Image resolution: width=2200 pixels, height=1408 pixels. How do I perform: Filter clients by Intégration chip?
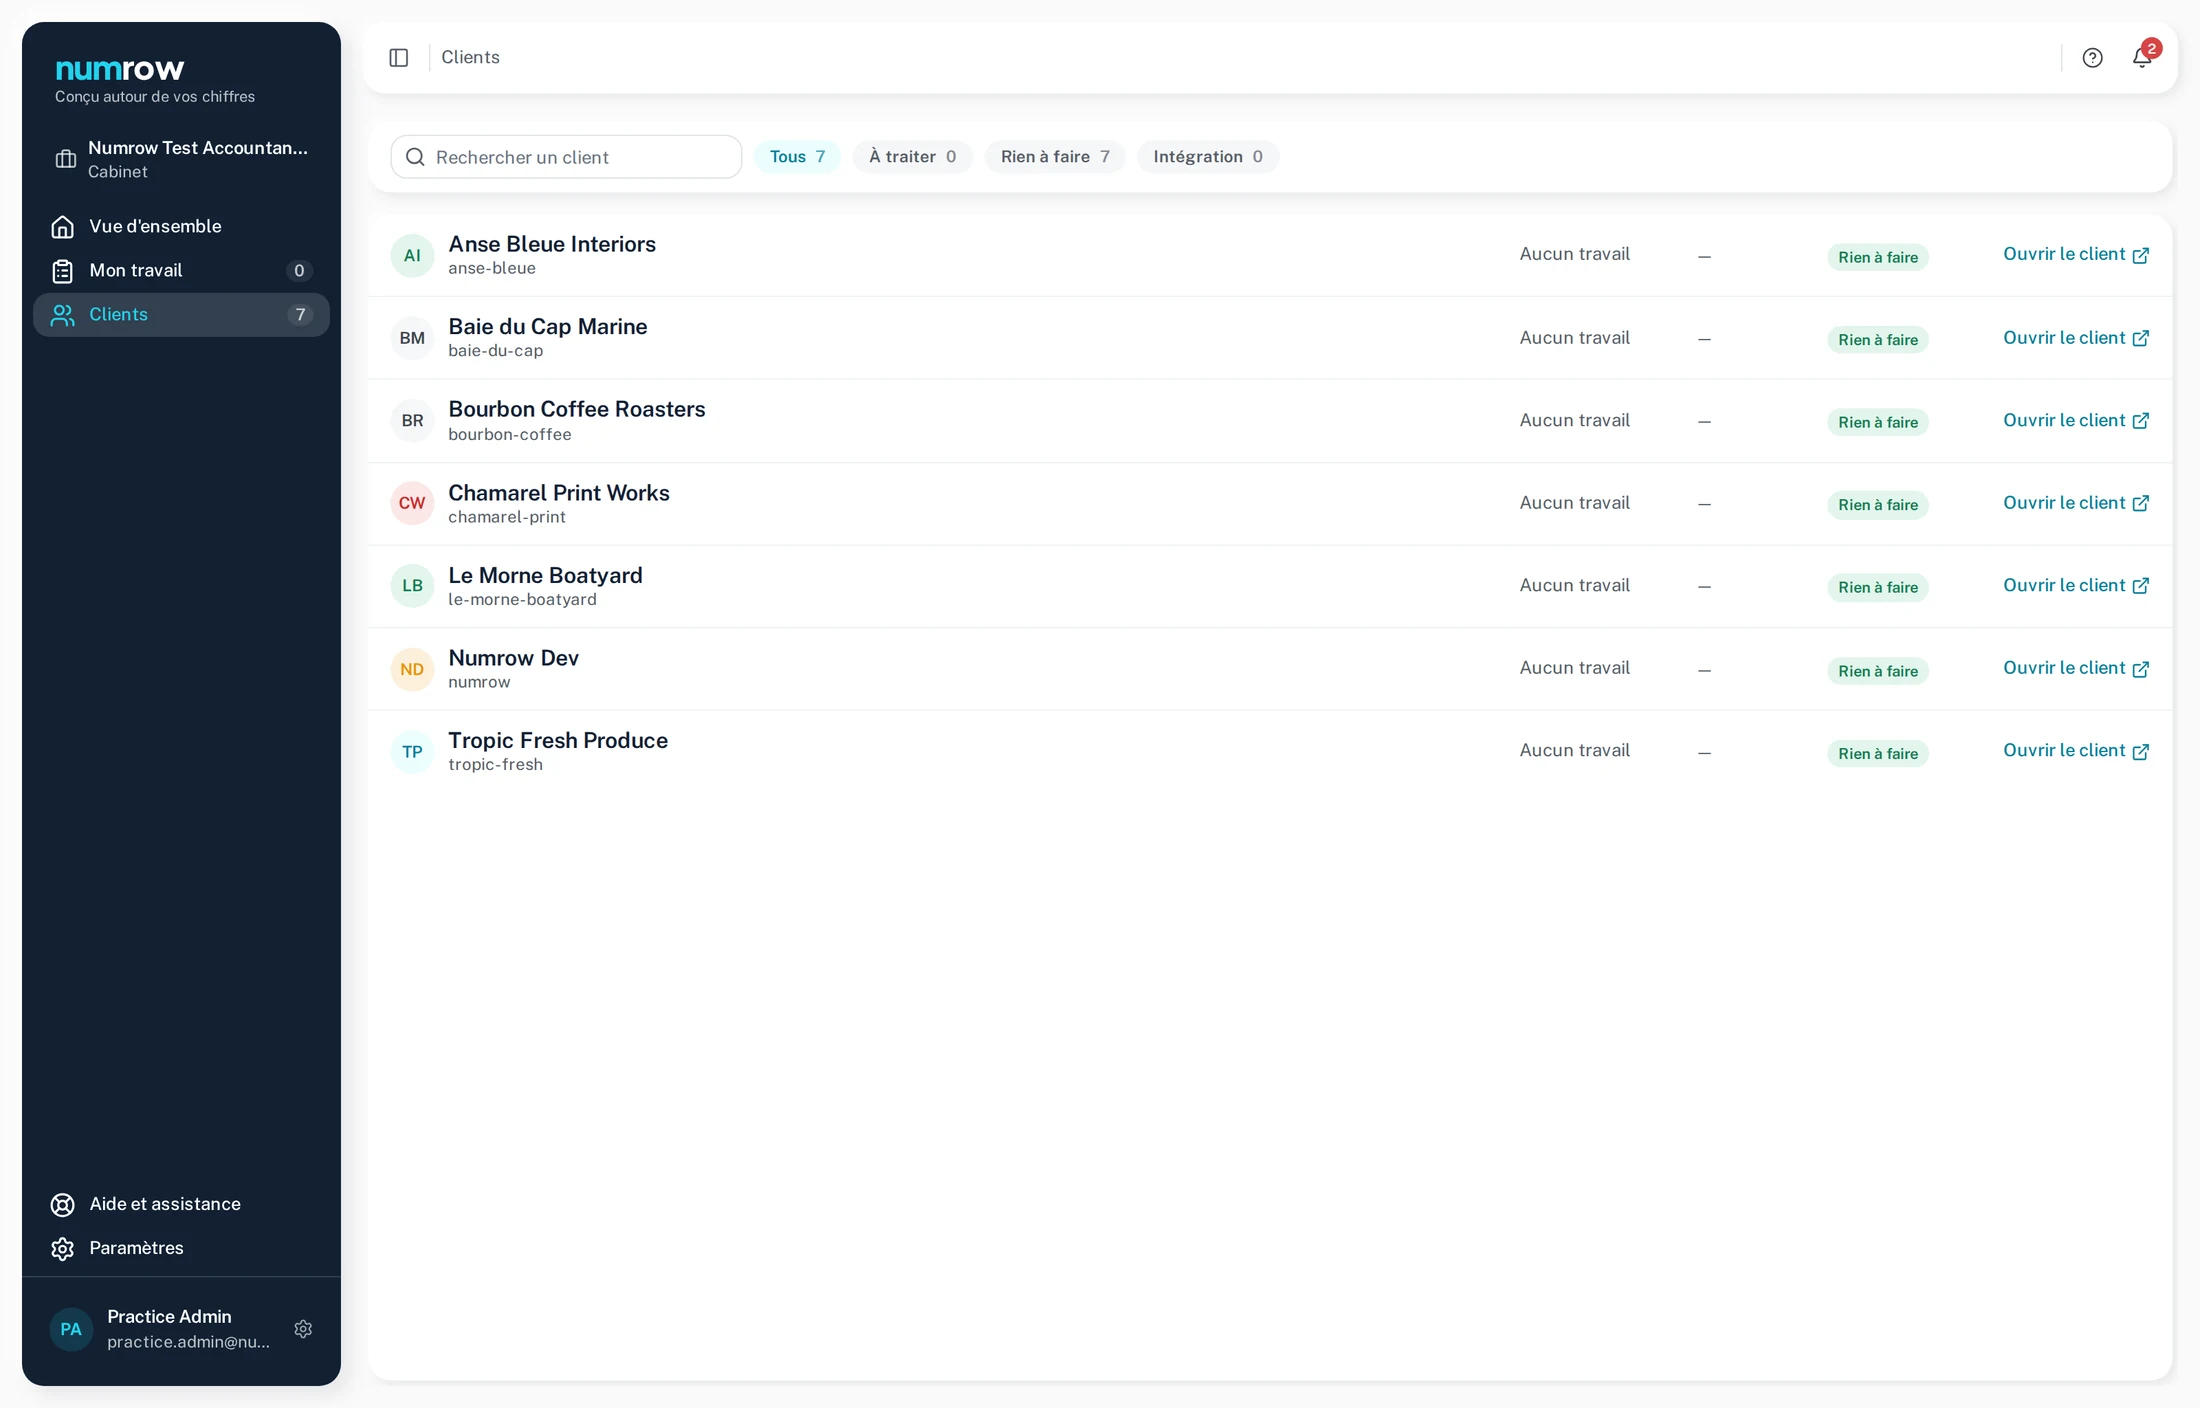[1208, 157]
